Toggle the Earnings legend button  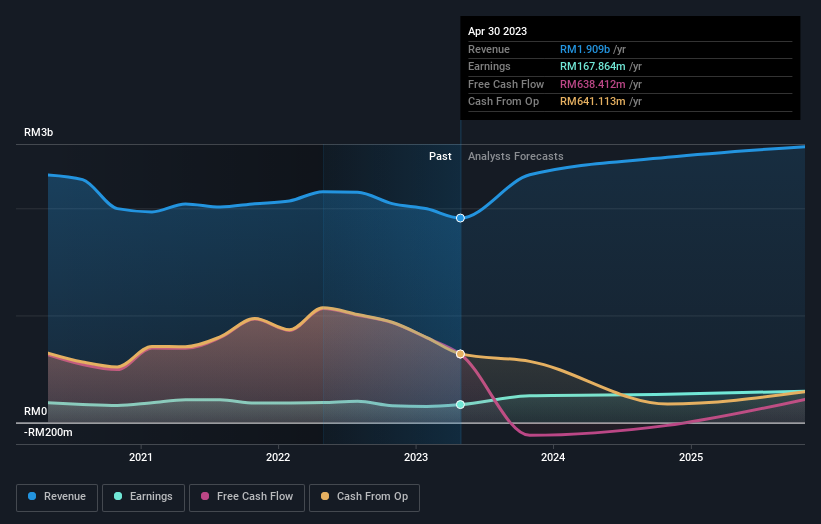pos(143,497)
